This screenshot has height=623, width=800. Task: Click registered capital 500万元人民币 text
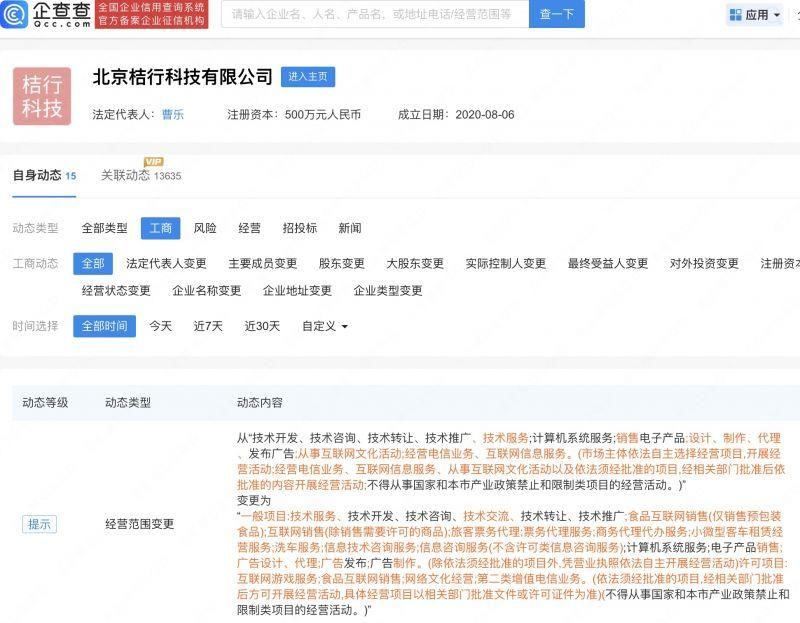pos(322,114)
